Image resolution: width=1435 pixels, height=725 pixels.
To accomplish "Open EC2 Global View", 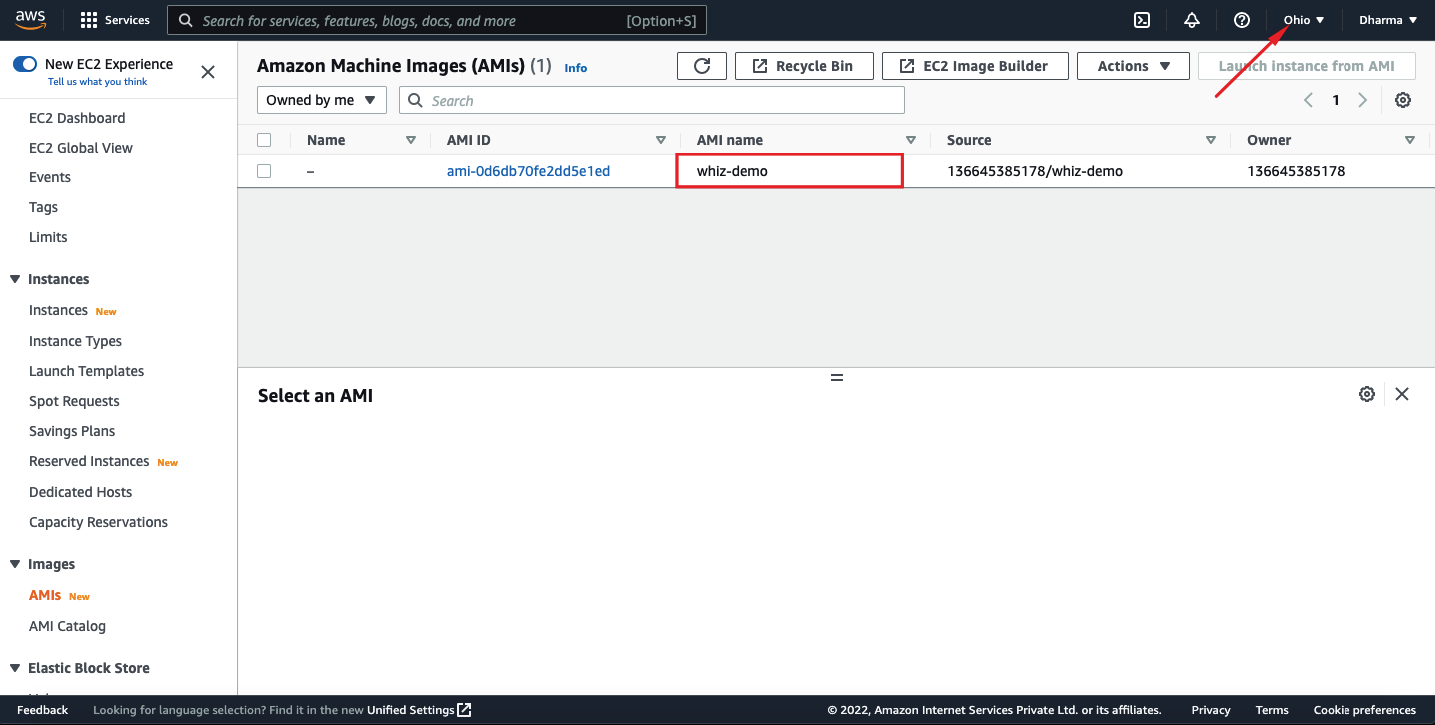I will [81, 148].
